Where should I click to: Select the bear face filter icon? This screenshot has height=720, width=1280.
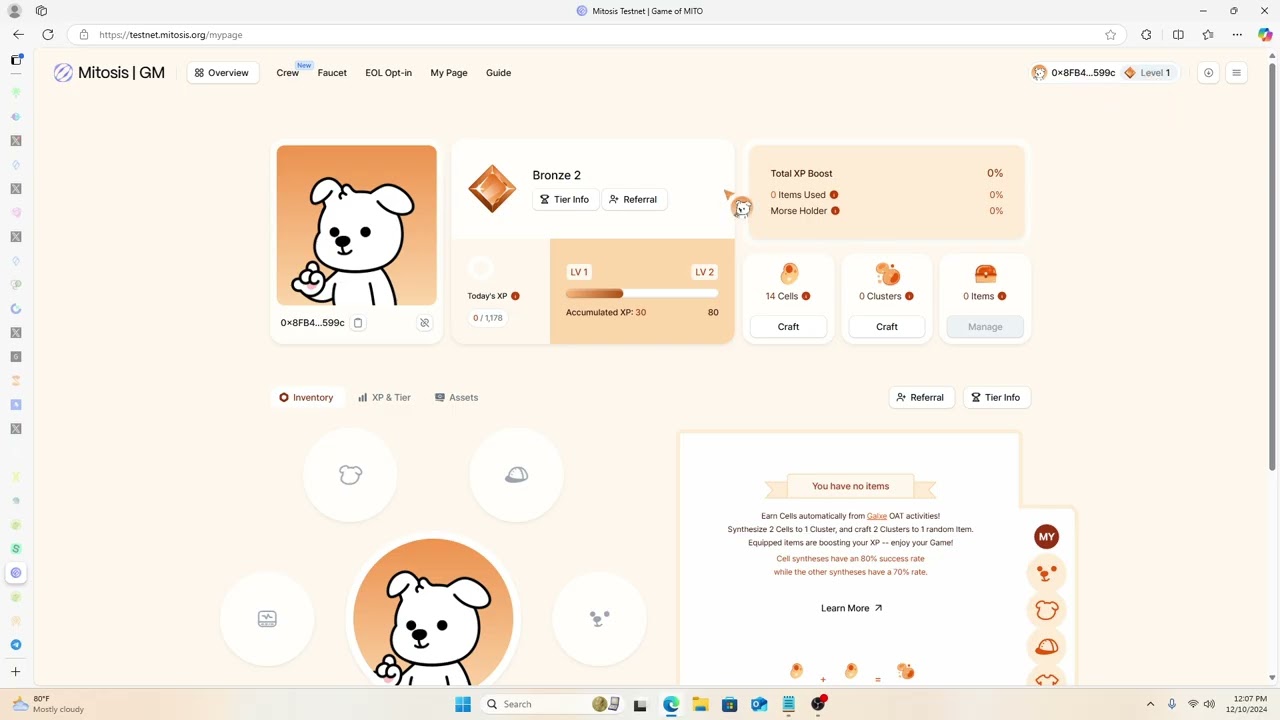coord(1046,573)
